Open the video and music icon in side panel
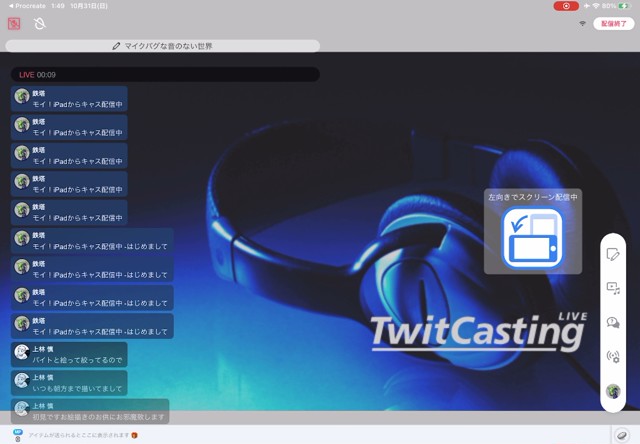The image size is (640, 444). click(x=613, y=288)
